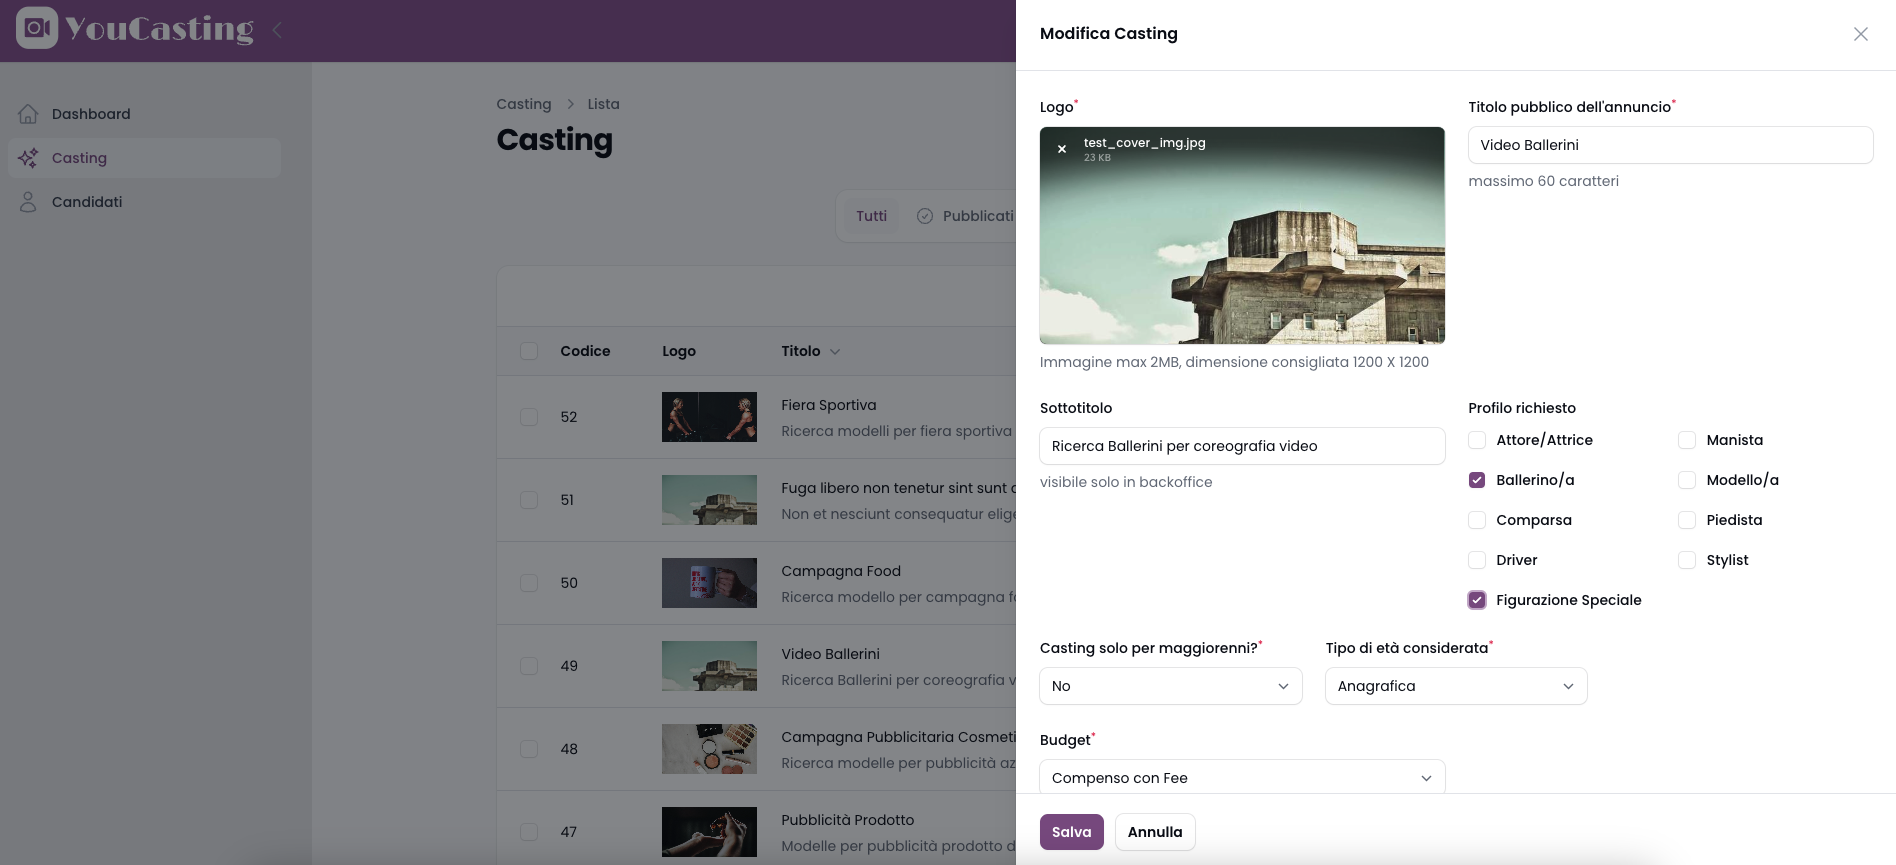The height and width of the screenshot is (865, 1896).
Task: Open Candidati in the sidebar menu
Action: click(145, 202)
